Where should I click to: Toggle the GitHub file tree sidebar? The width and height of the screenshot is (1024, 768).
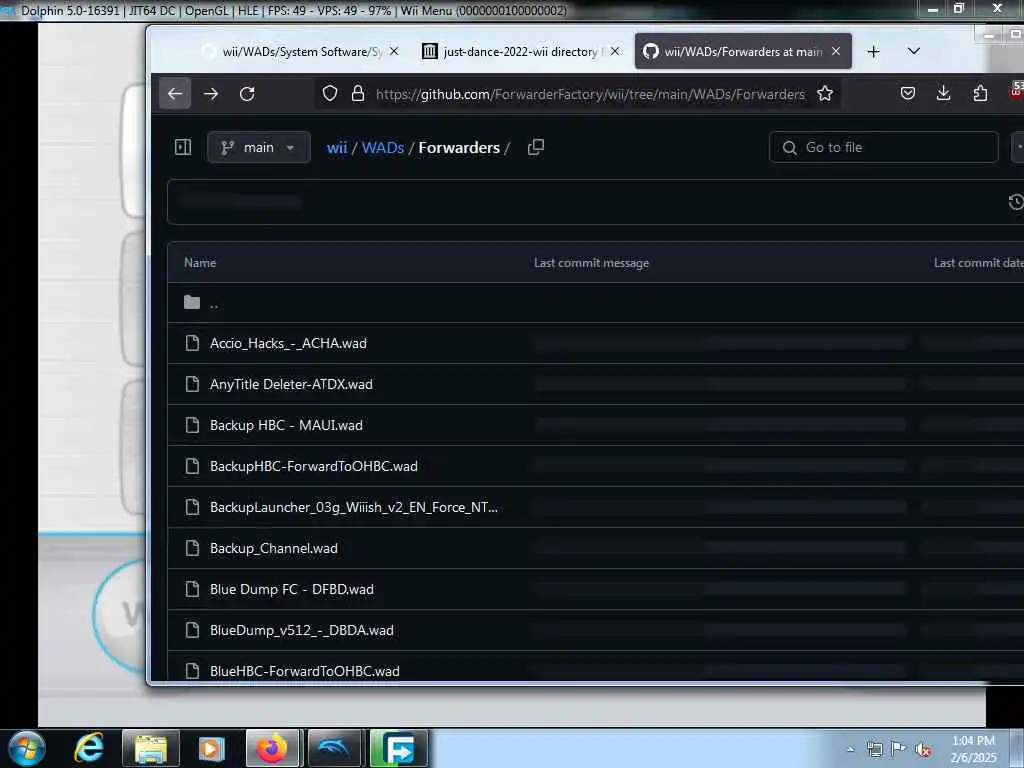tap(183, 147)
